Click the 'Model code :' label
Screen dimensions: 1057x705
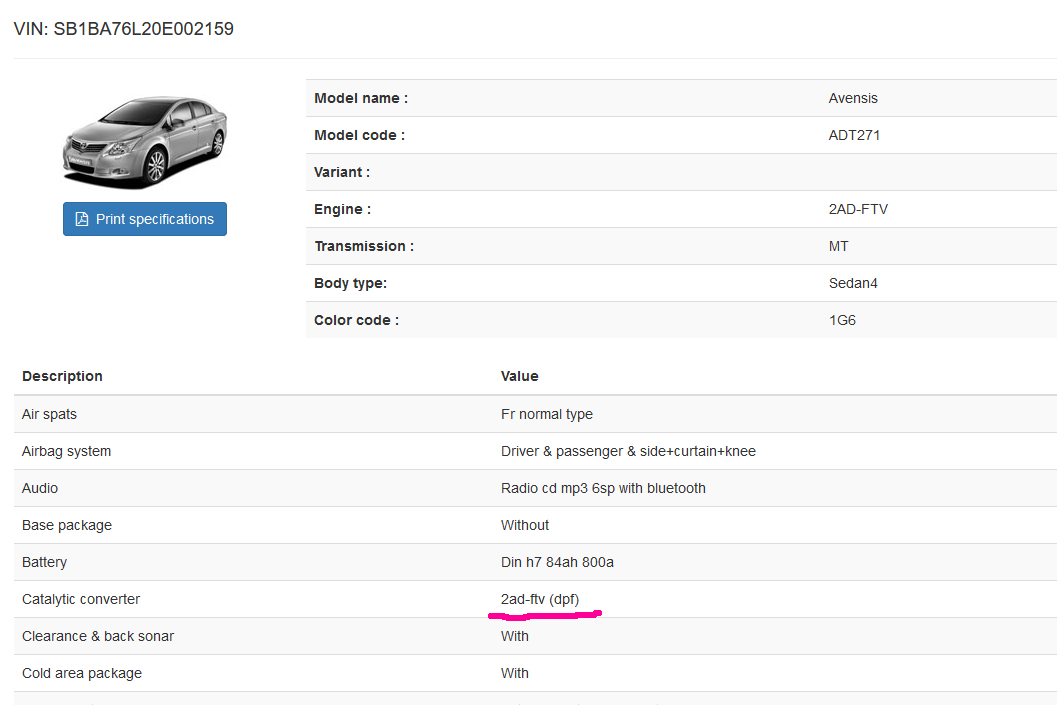click(x=359, y=135)
